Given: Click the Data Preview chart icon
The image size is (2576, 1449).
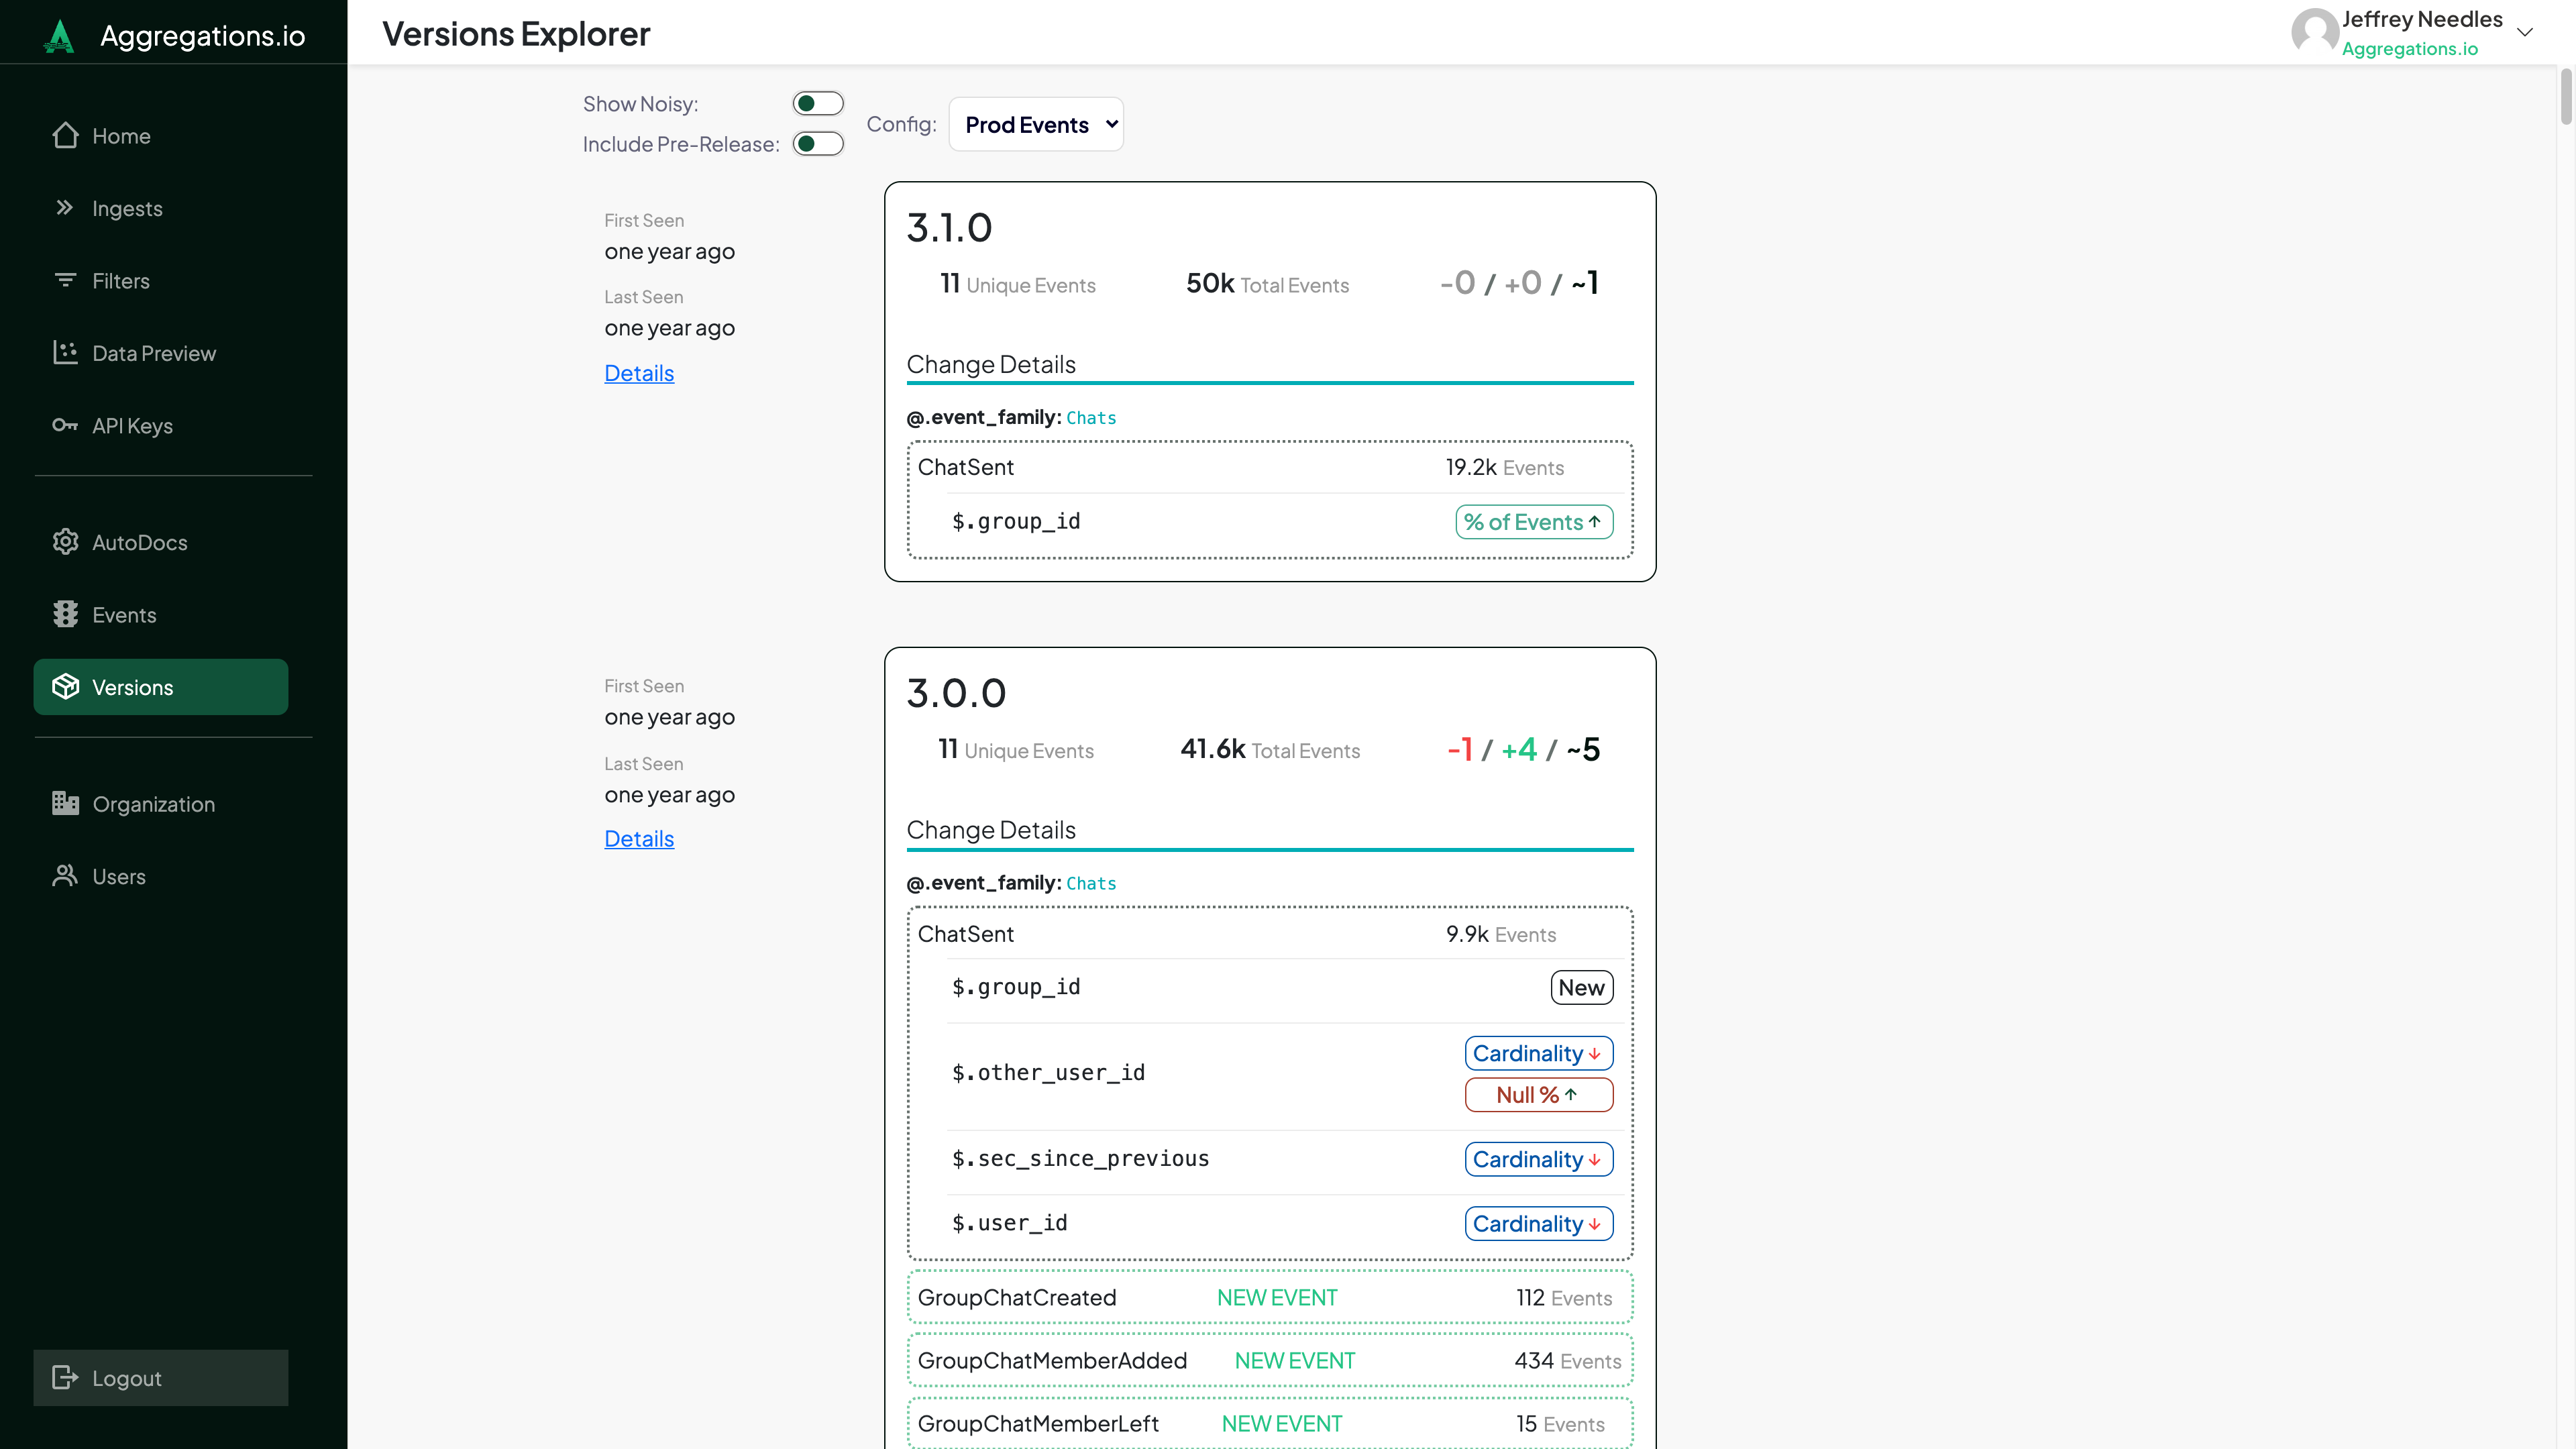Looking at the screenshot, I should coord(65,353).
